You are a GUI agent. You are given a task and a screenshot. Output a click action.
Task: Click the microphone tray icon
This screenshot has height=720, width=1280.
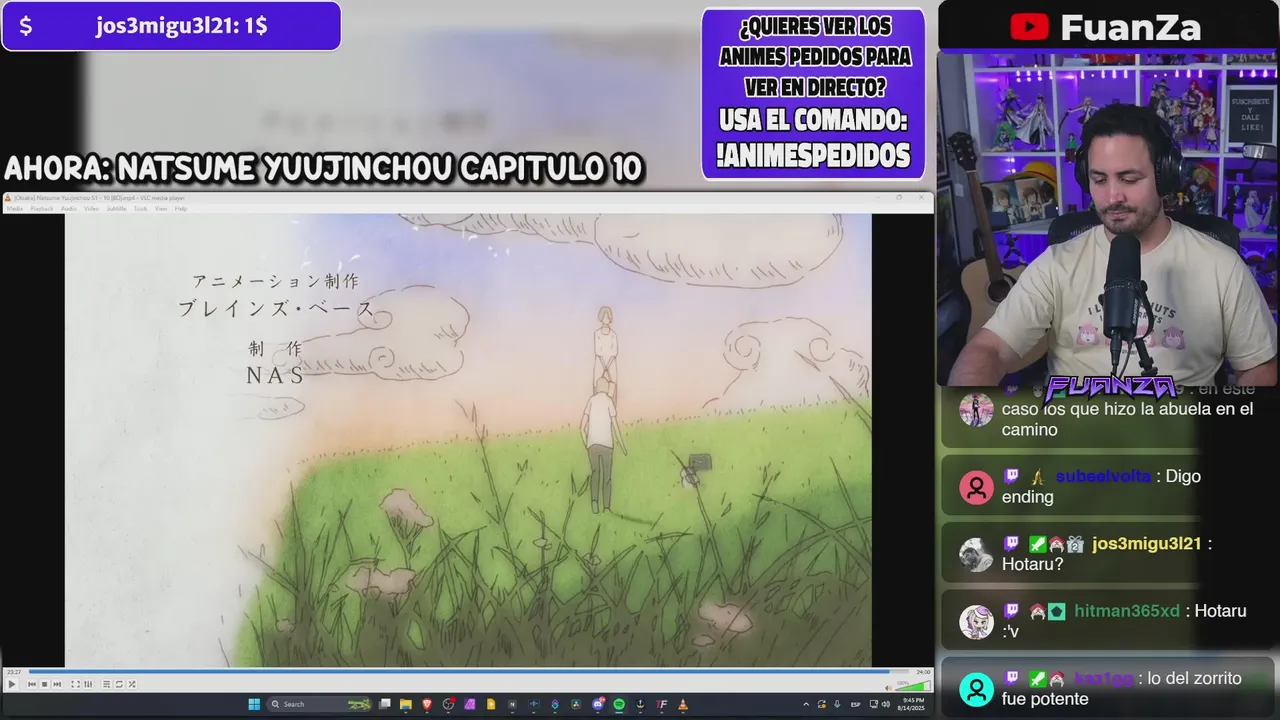tap(837, 704)
